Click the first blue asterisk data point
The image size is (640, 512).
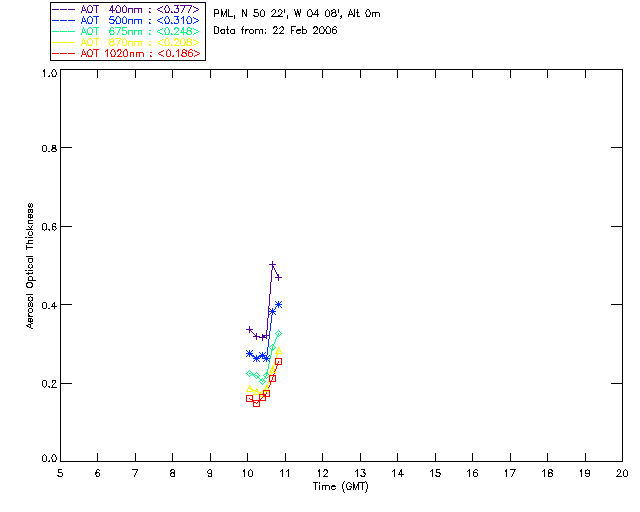coord(249,354)
